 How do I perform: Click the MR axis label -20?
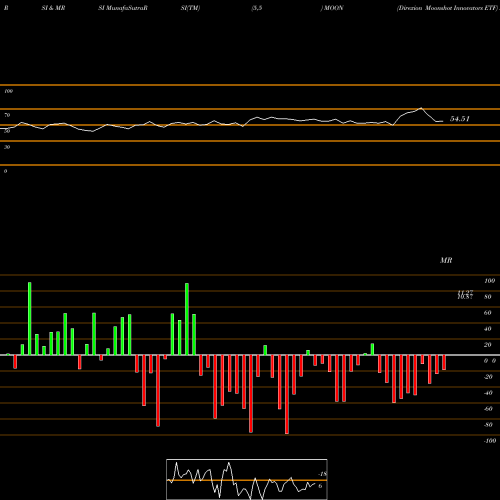488,377
